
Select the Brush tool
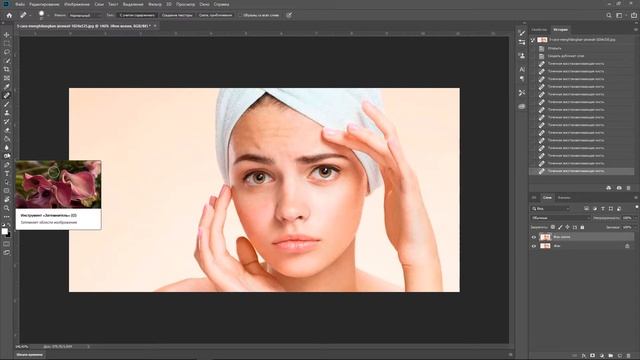7,104
